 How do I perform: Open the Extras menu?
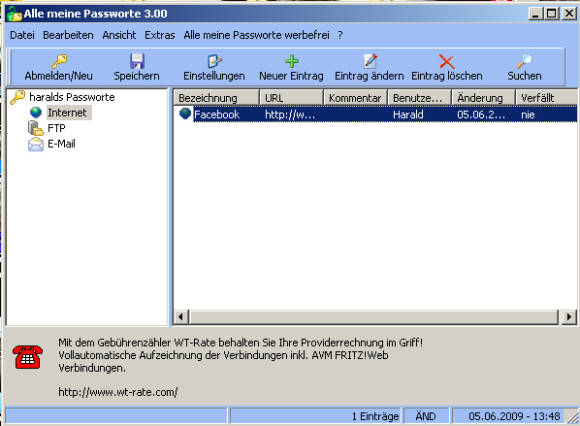[x=159, y=35]
